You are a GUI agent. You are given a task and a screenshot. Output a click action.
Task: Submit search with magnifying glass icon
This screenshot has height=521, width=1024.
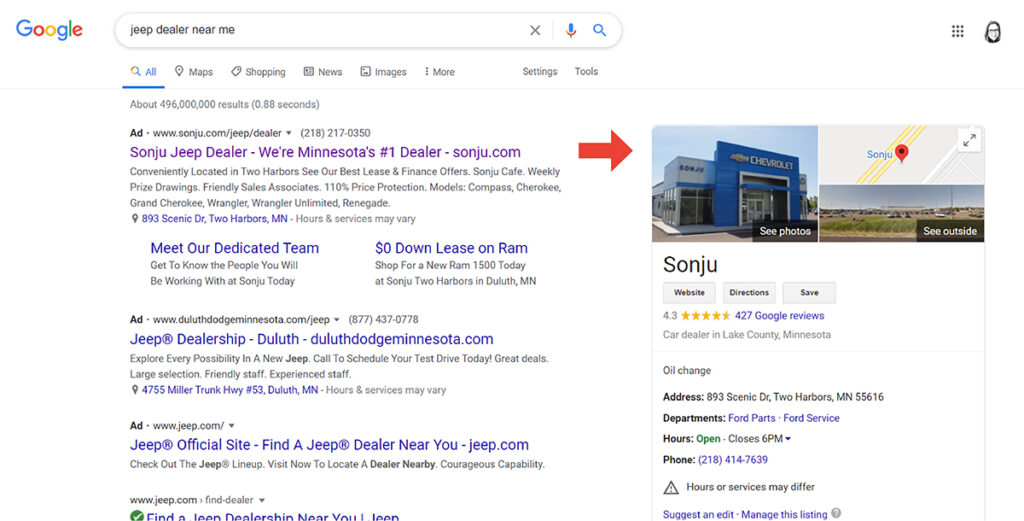pos(600,30)
